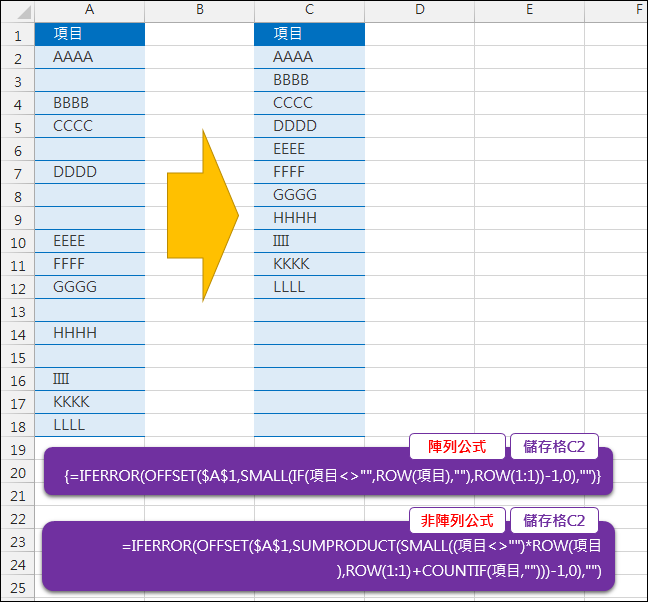Click cell BBBB in column C
648x602 pixels.
point(310,80)
